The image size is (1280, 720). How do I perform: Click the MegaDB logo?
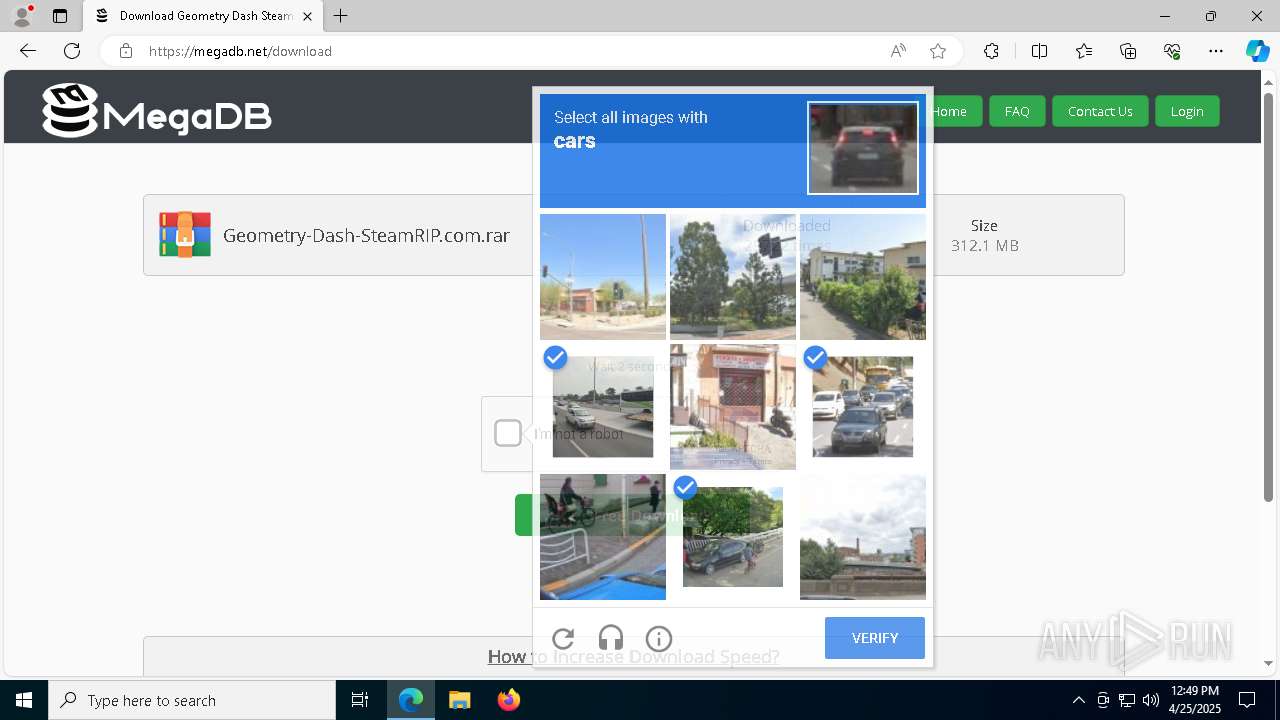pos(157,110)
